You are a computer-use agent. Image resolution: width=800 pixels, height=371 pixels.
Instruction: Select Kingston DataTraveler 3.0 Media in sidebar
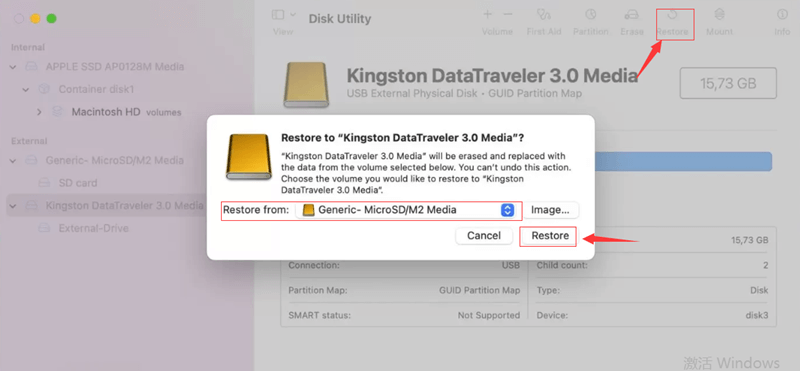point(124,206)
